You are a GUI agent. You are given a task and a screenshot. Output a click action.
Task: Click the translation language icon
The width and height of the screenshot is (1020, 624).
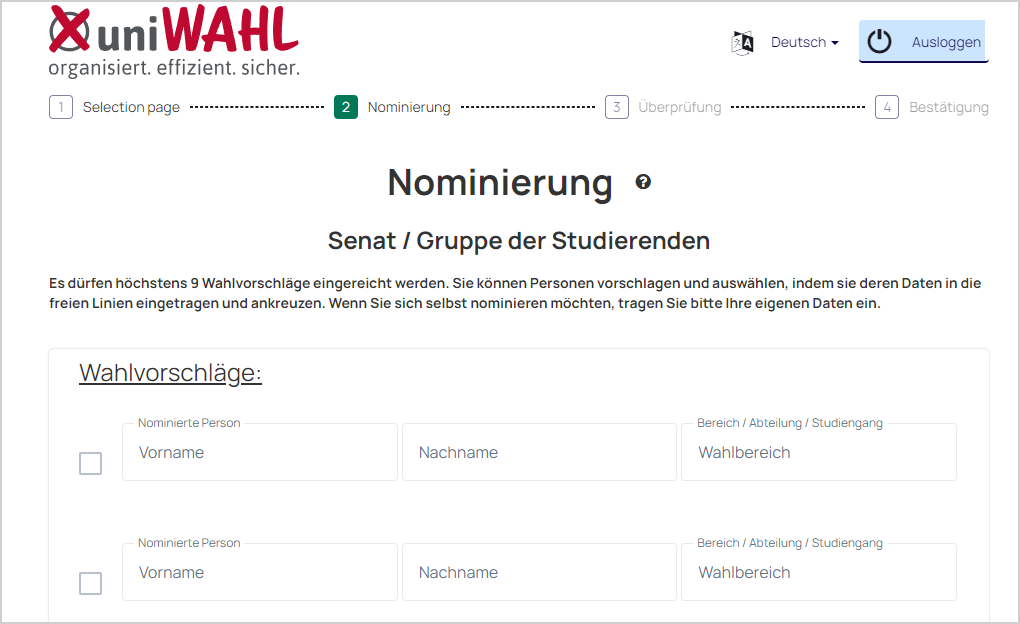pyautogui.click(x=743, y=43)
